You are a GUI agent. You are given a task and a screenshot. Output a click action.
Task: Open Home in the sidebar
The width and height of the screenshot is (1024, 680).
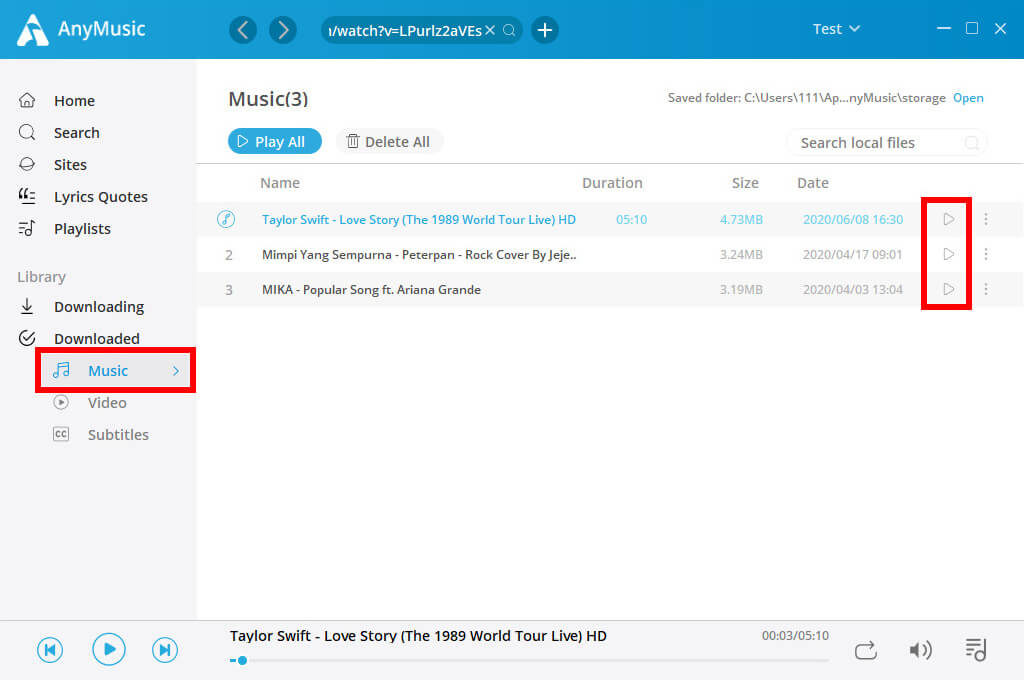[x=74, y=101]
